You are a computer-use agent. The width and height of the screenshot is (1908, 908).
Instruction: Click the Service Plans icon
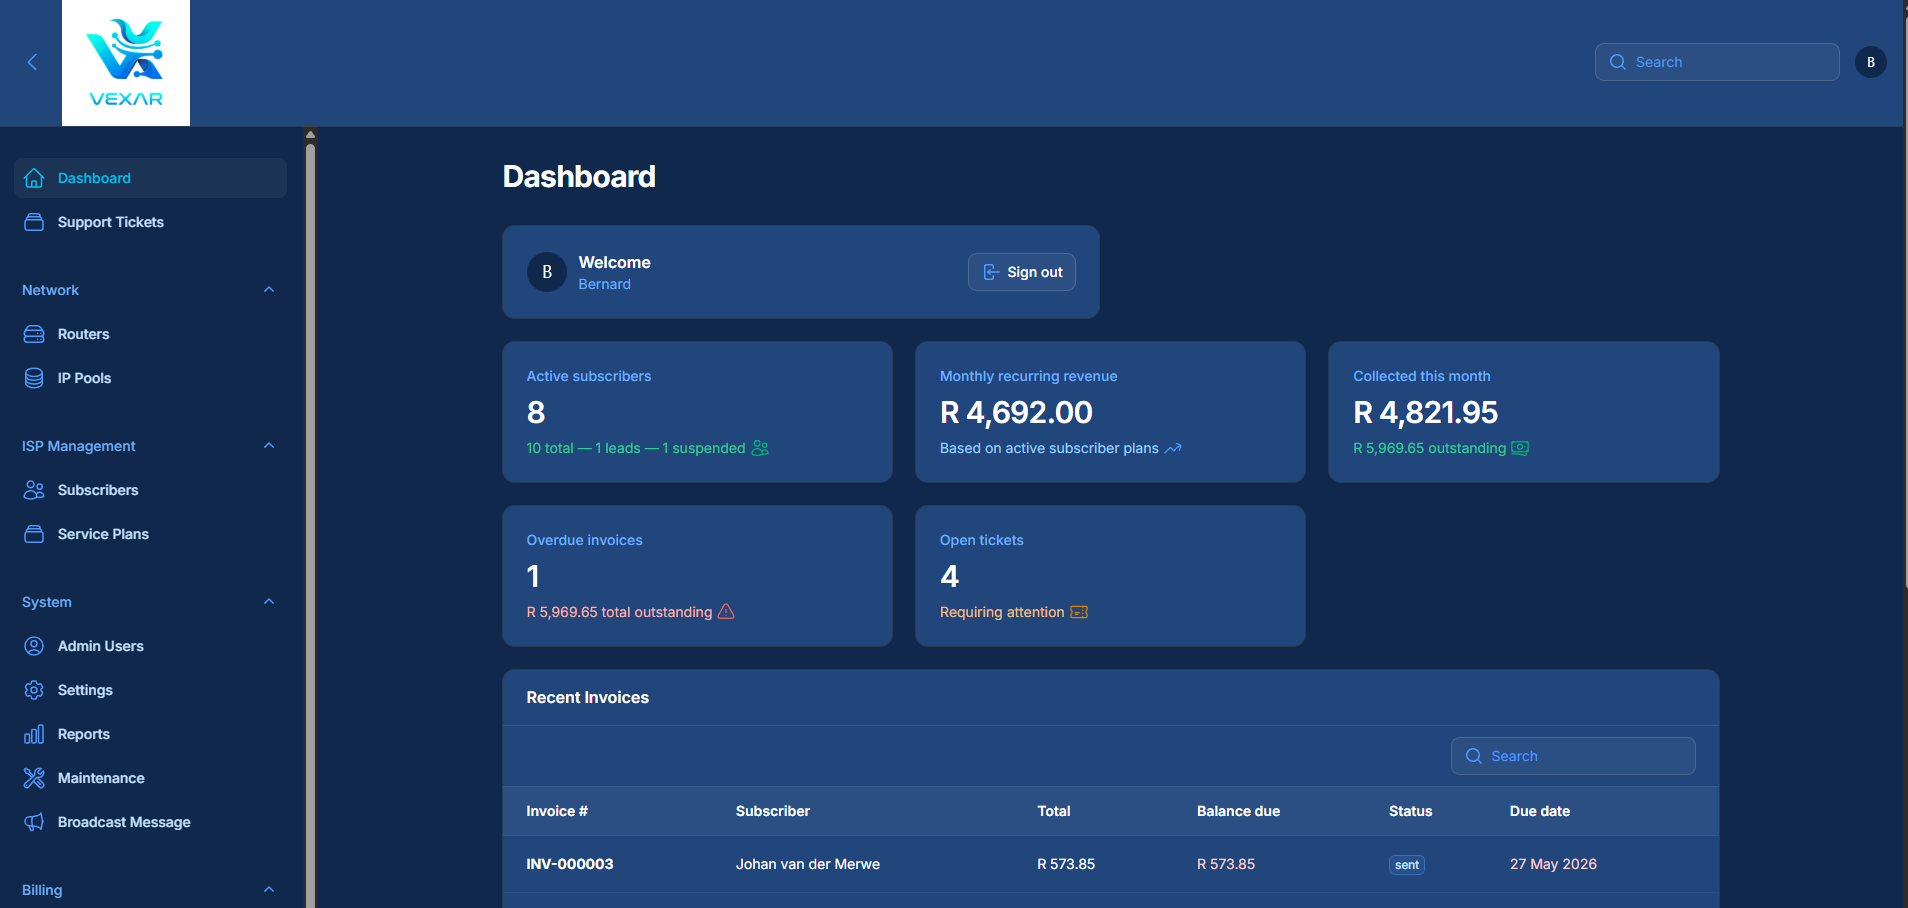point(34,534)
